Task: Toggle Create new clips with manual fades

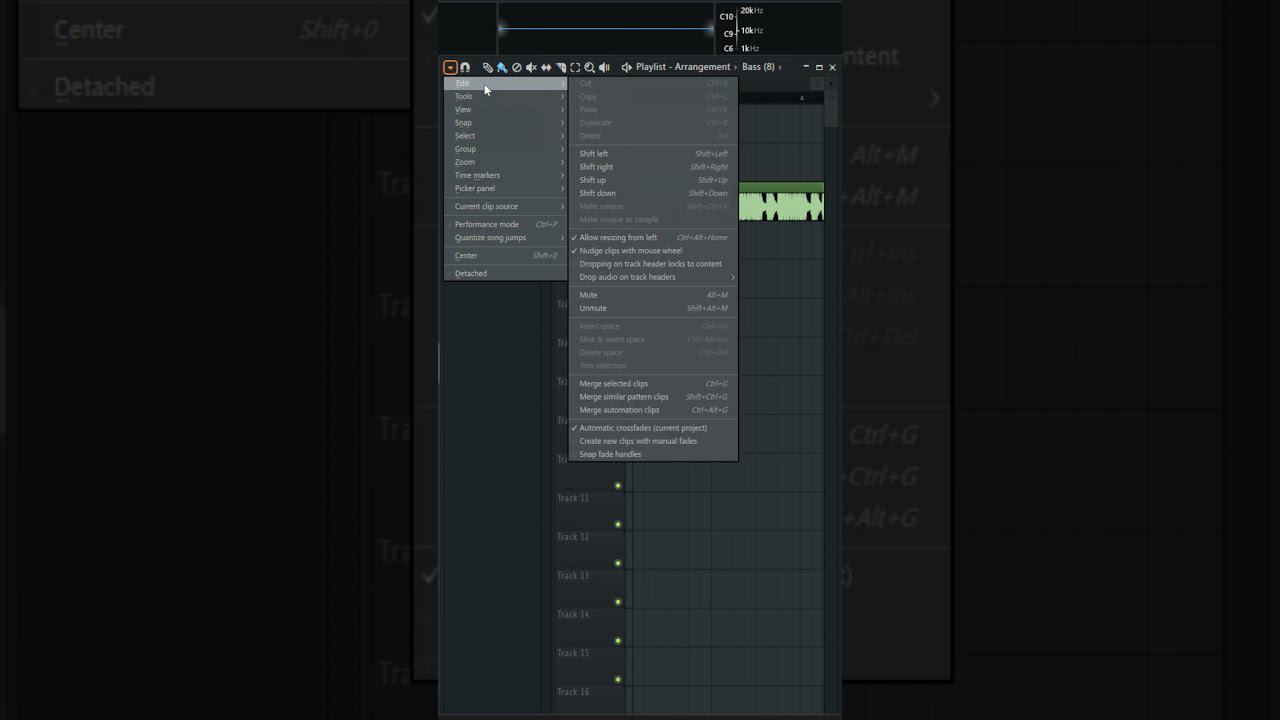Action: point(653,441)
